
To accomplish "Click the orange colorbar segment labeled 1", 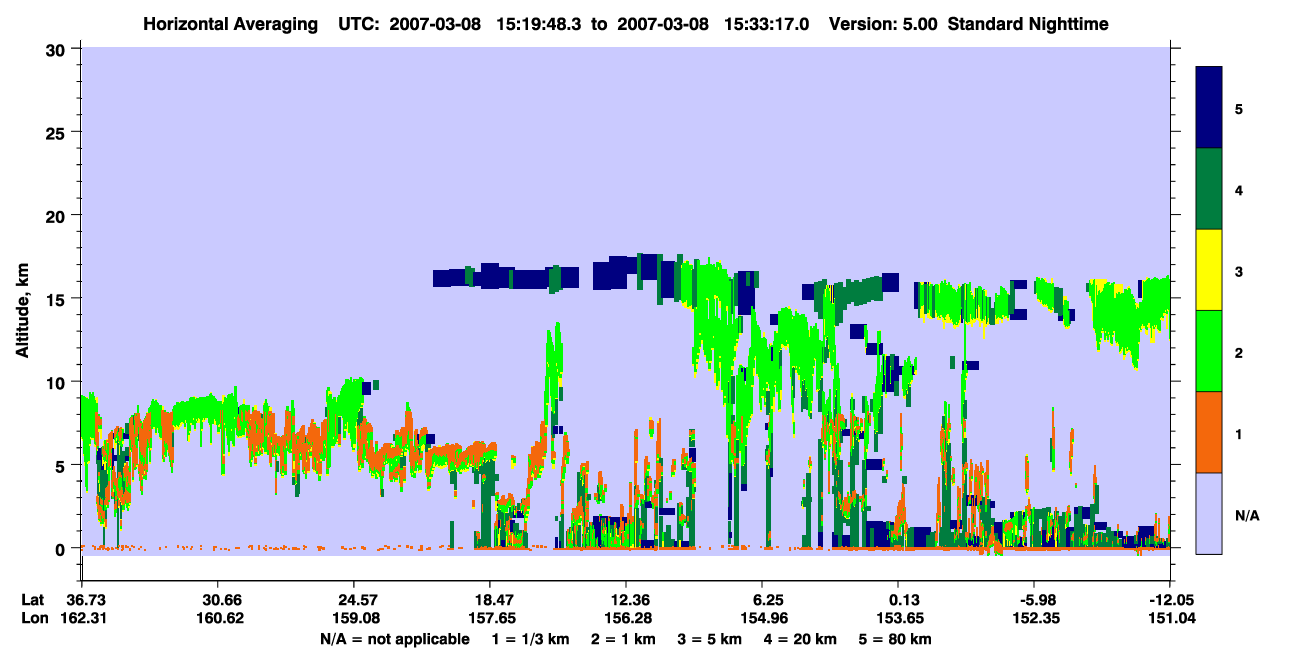I will [x=1209, y=432].
